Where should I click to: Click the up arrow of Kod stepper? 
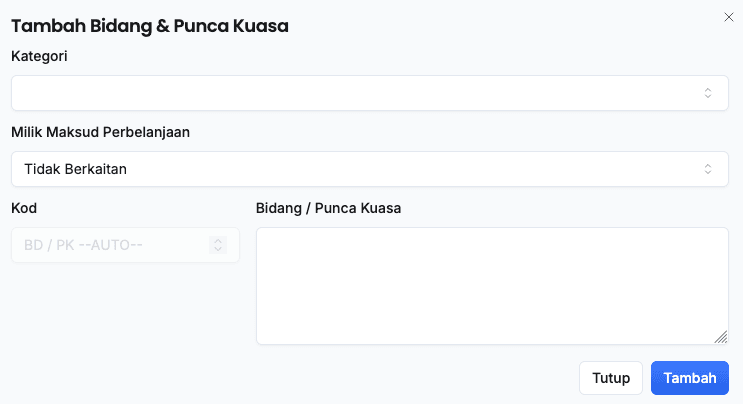218,241
